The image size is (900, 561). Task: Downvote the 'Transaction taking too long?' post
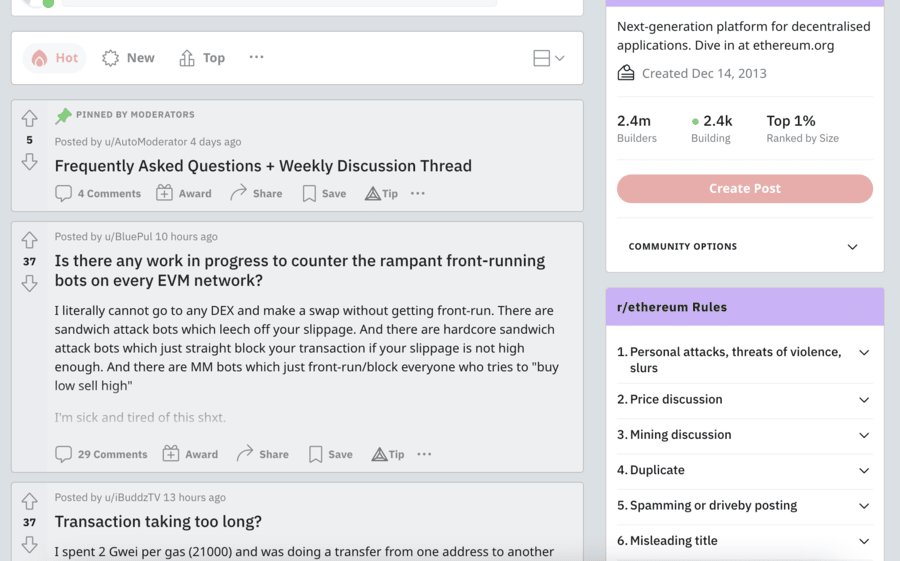pos(29,544)
